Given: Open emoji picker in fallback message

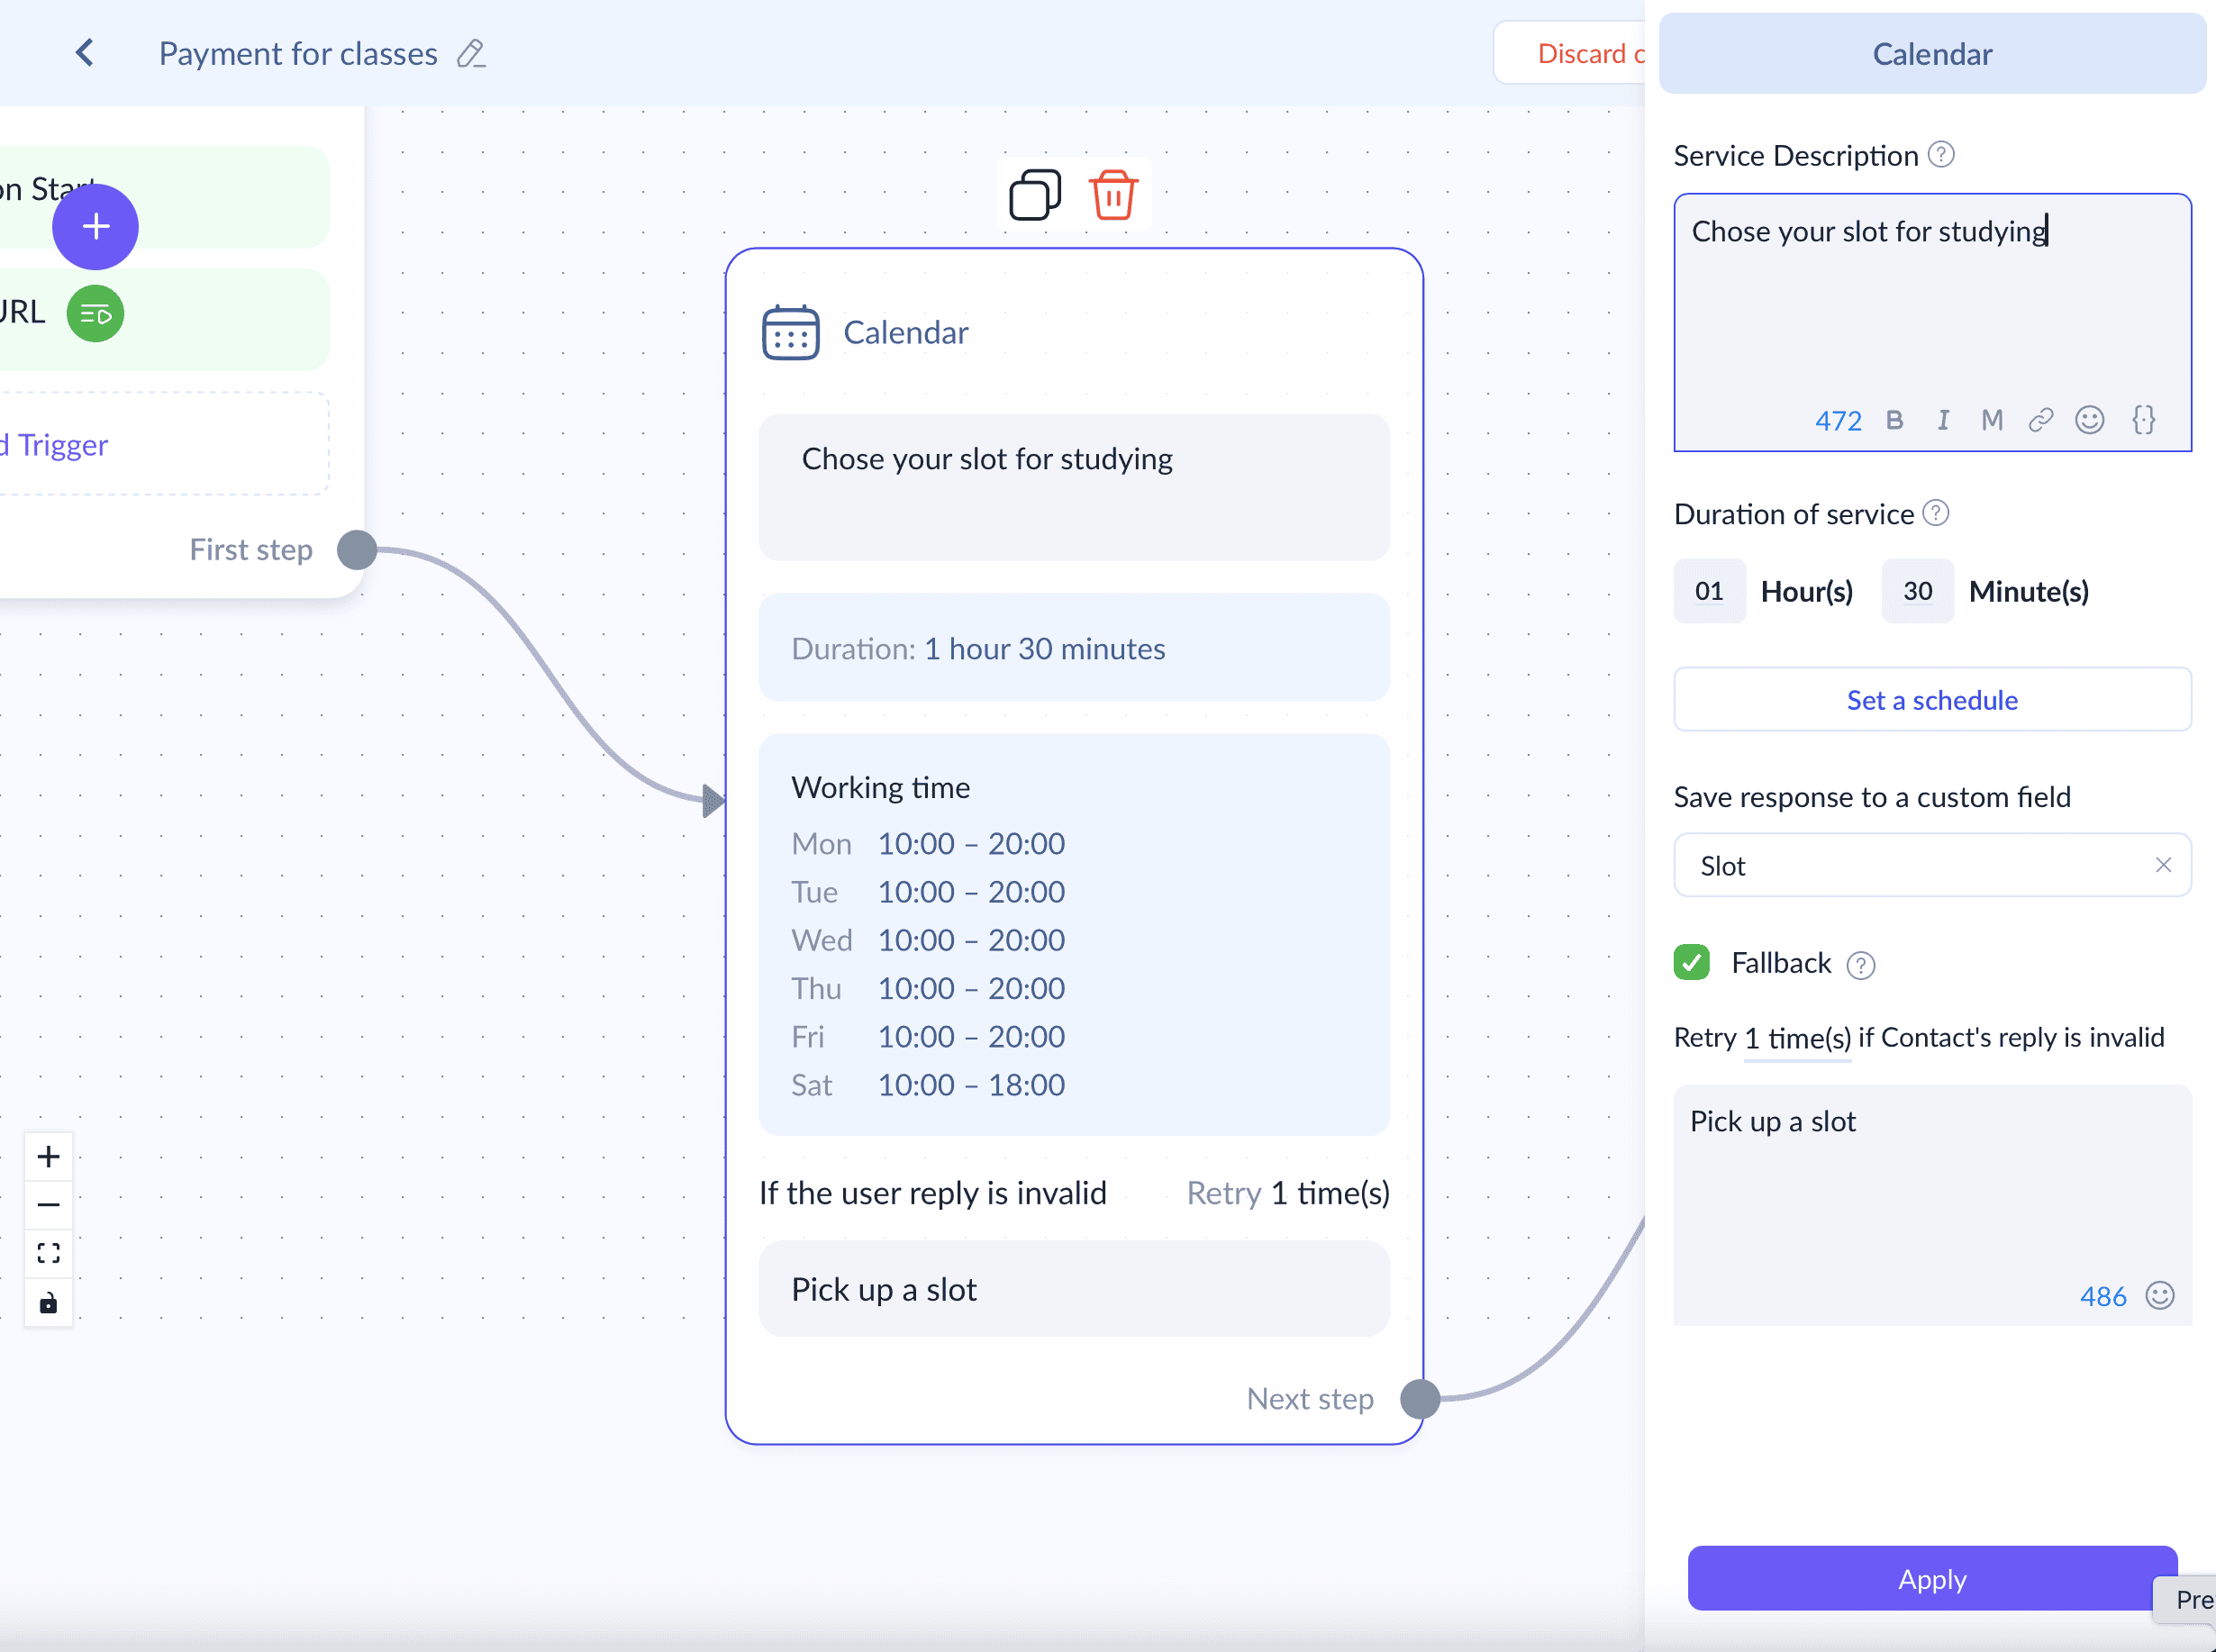Looking at the screenshot, I should pos(2160,1296).
